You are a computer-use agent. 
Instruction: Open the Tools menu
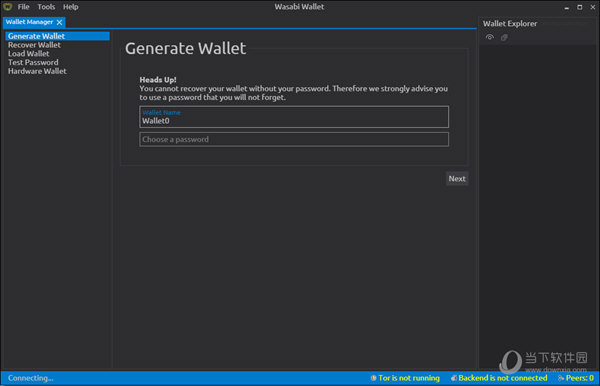[46, 7]
